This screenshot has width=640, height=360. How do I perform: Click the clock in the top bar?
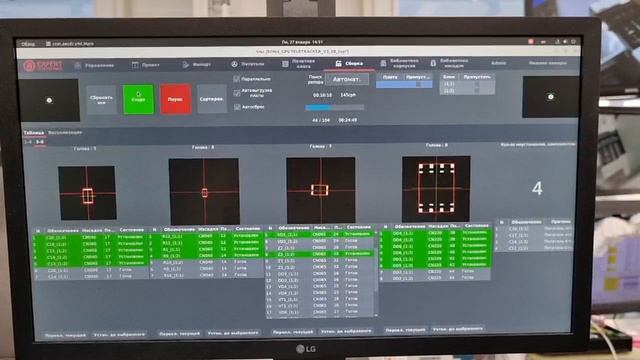[302, 42]
